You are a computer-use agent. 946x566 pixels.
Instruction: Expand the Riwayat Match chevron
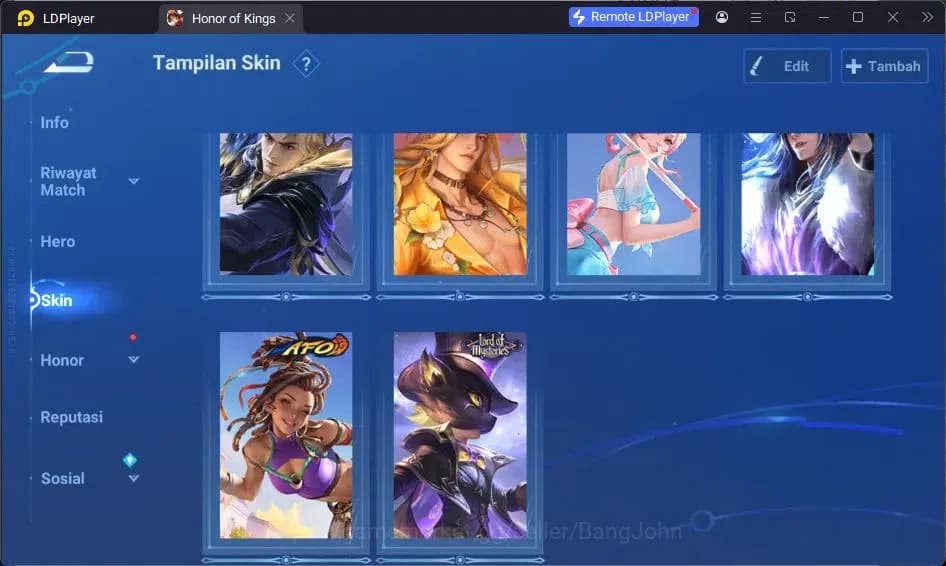click(134, 181)
